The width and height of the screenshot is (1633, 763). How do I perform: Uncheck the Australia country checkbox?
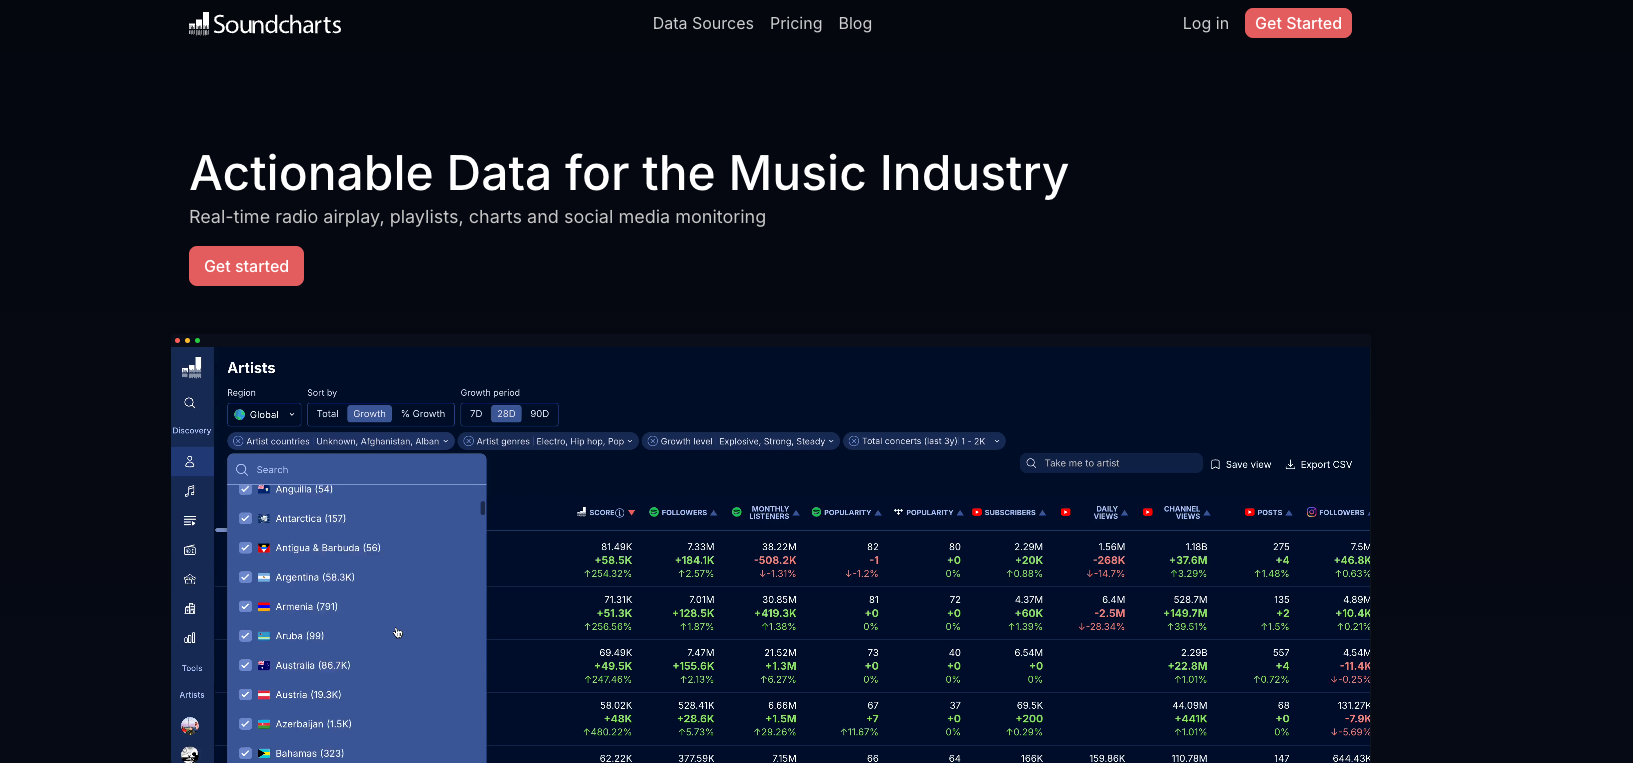point(245,665)
